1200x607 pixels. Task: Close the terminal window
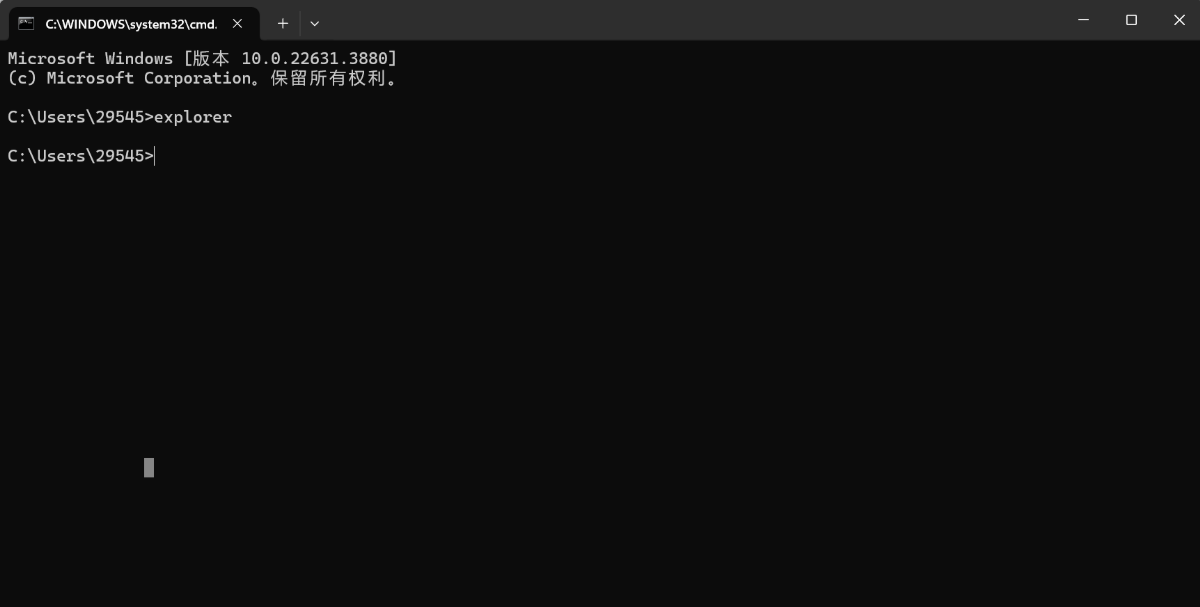pos(1177,20)
